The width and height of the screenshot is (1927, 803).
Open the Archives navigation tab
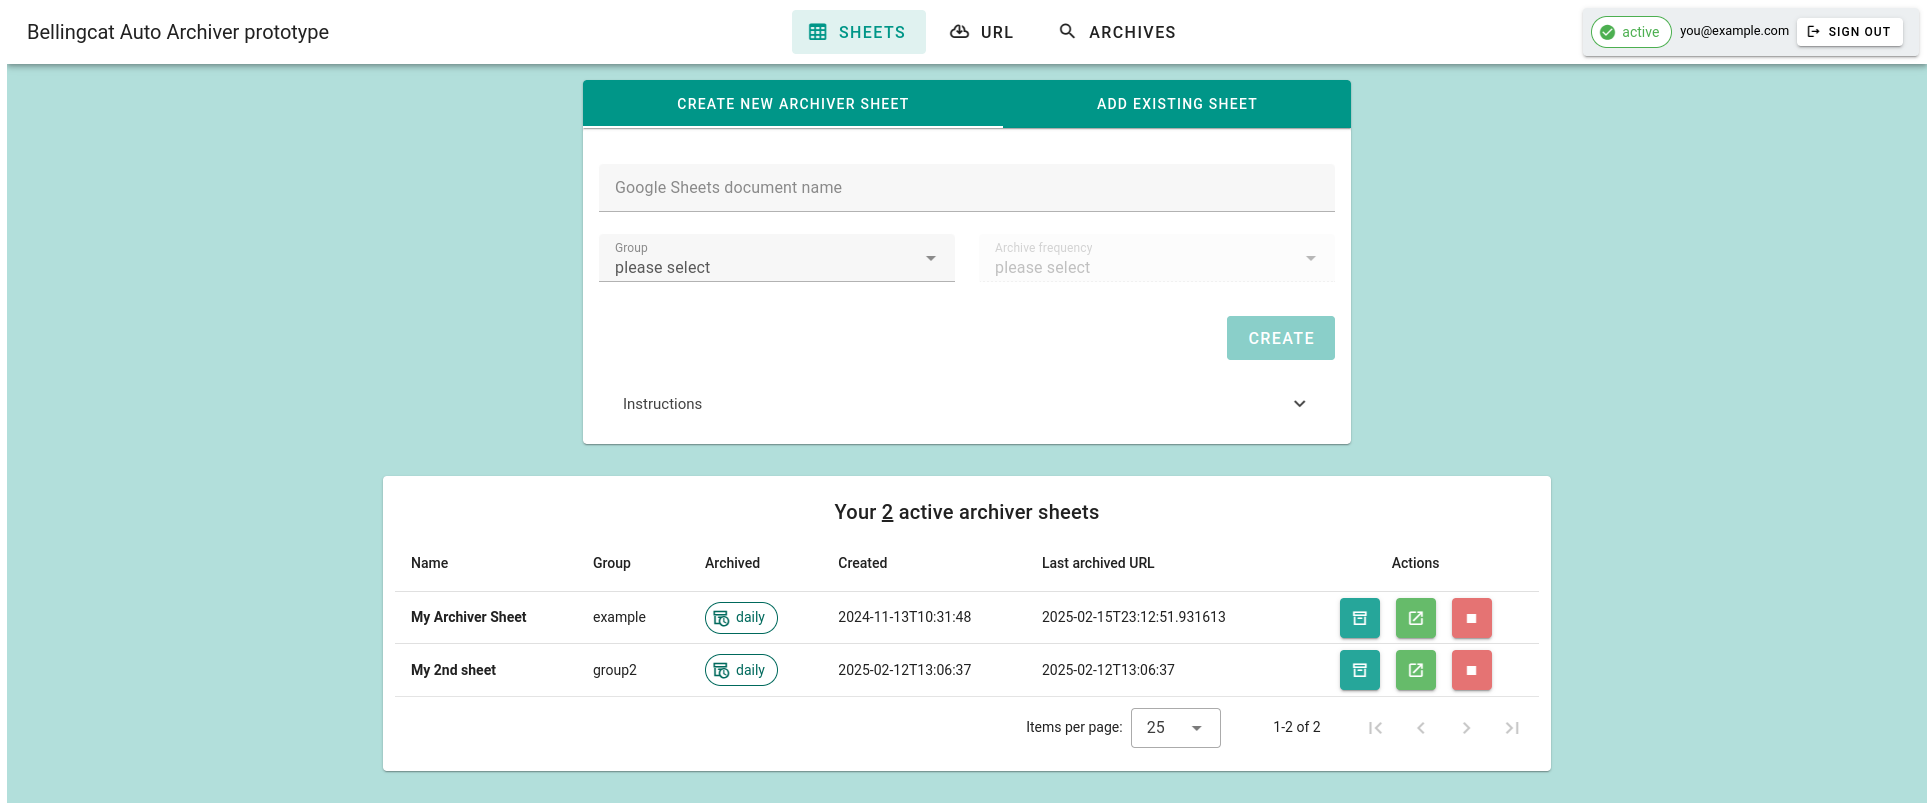tap(1117, 32)
